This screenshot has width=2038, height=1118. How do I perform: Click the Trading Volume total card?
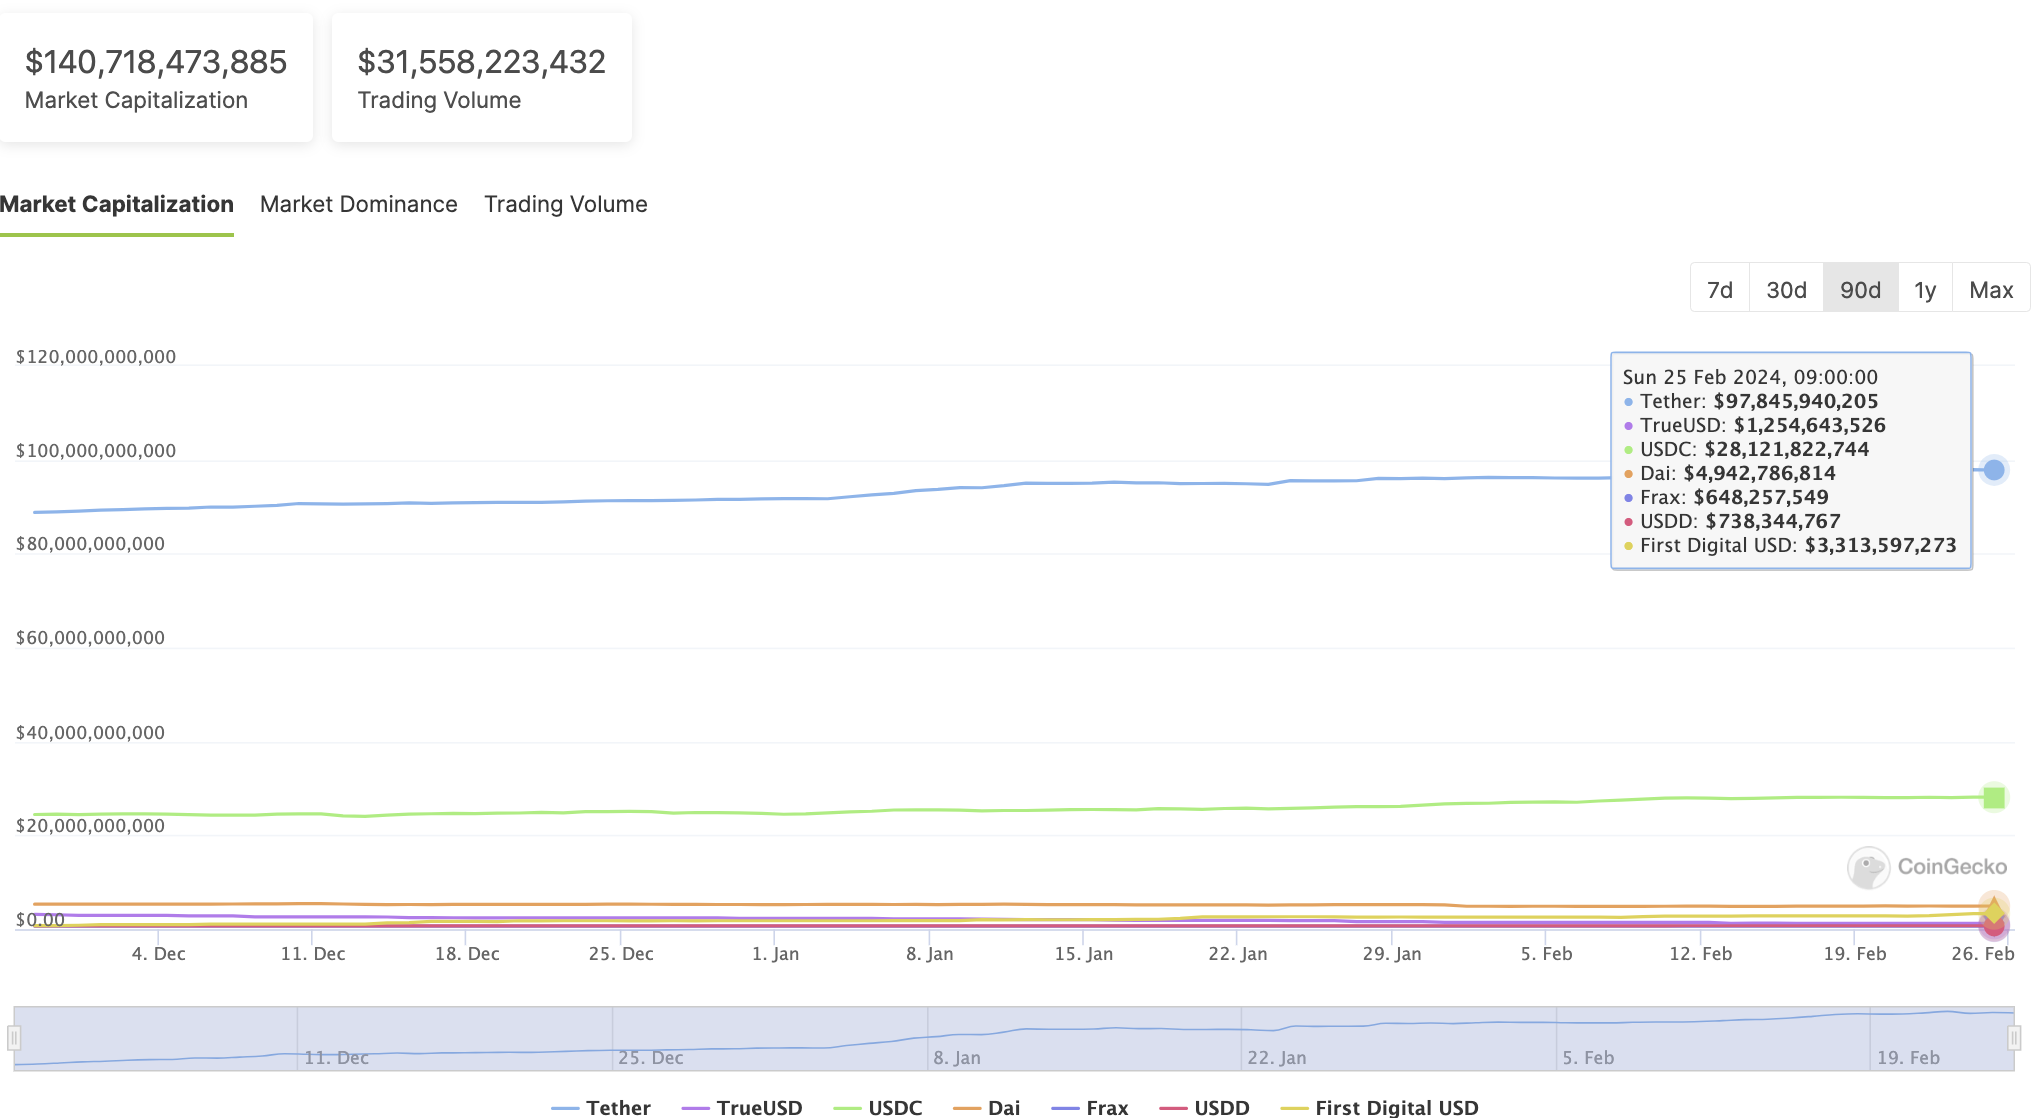(482, 78)
